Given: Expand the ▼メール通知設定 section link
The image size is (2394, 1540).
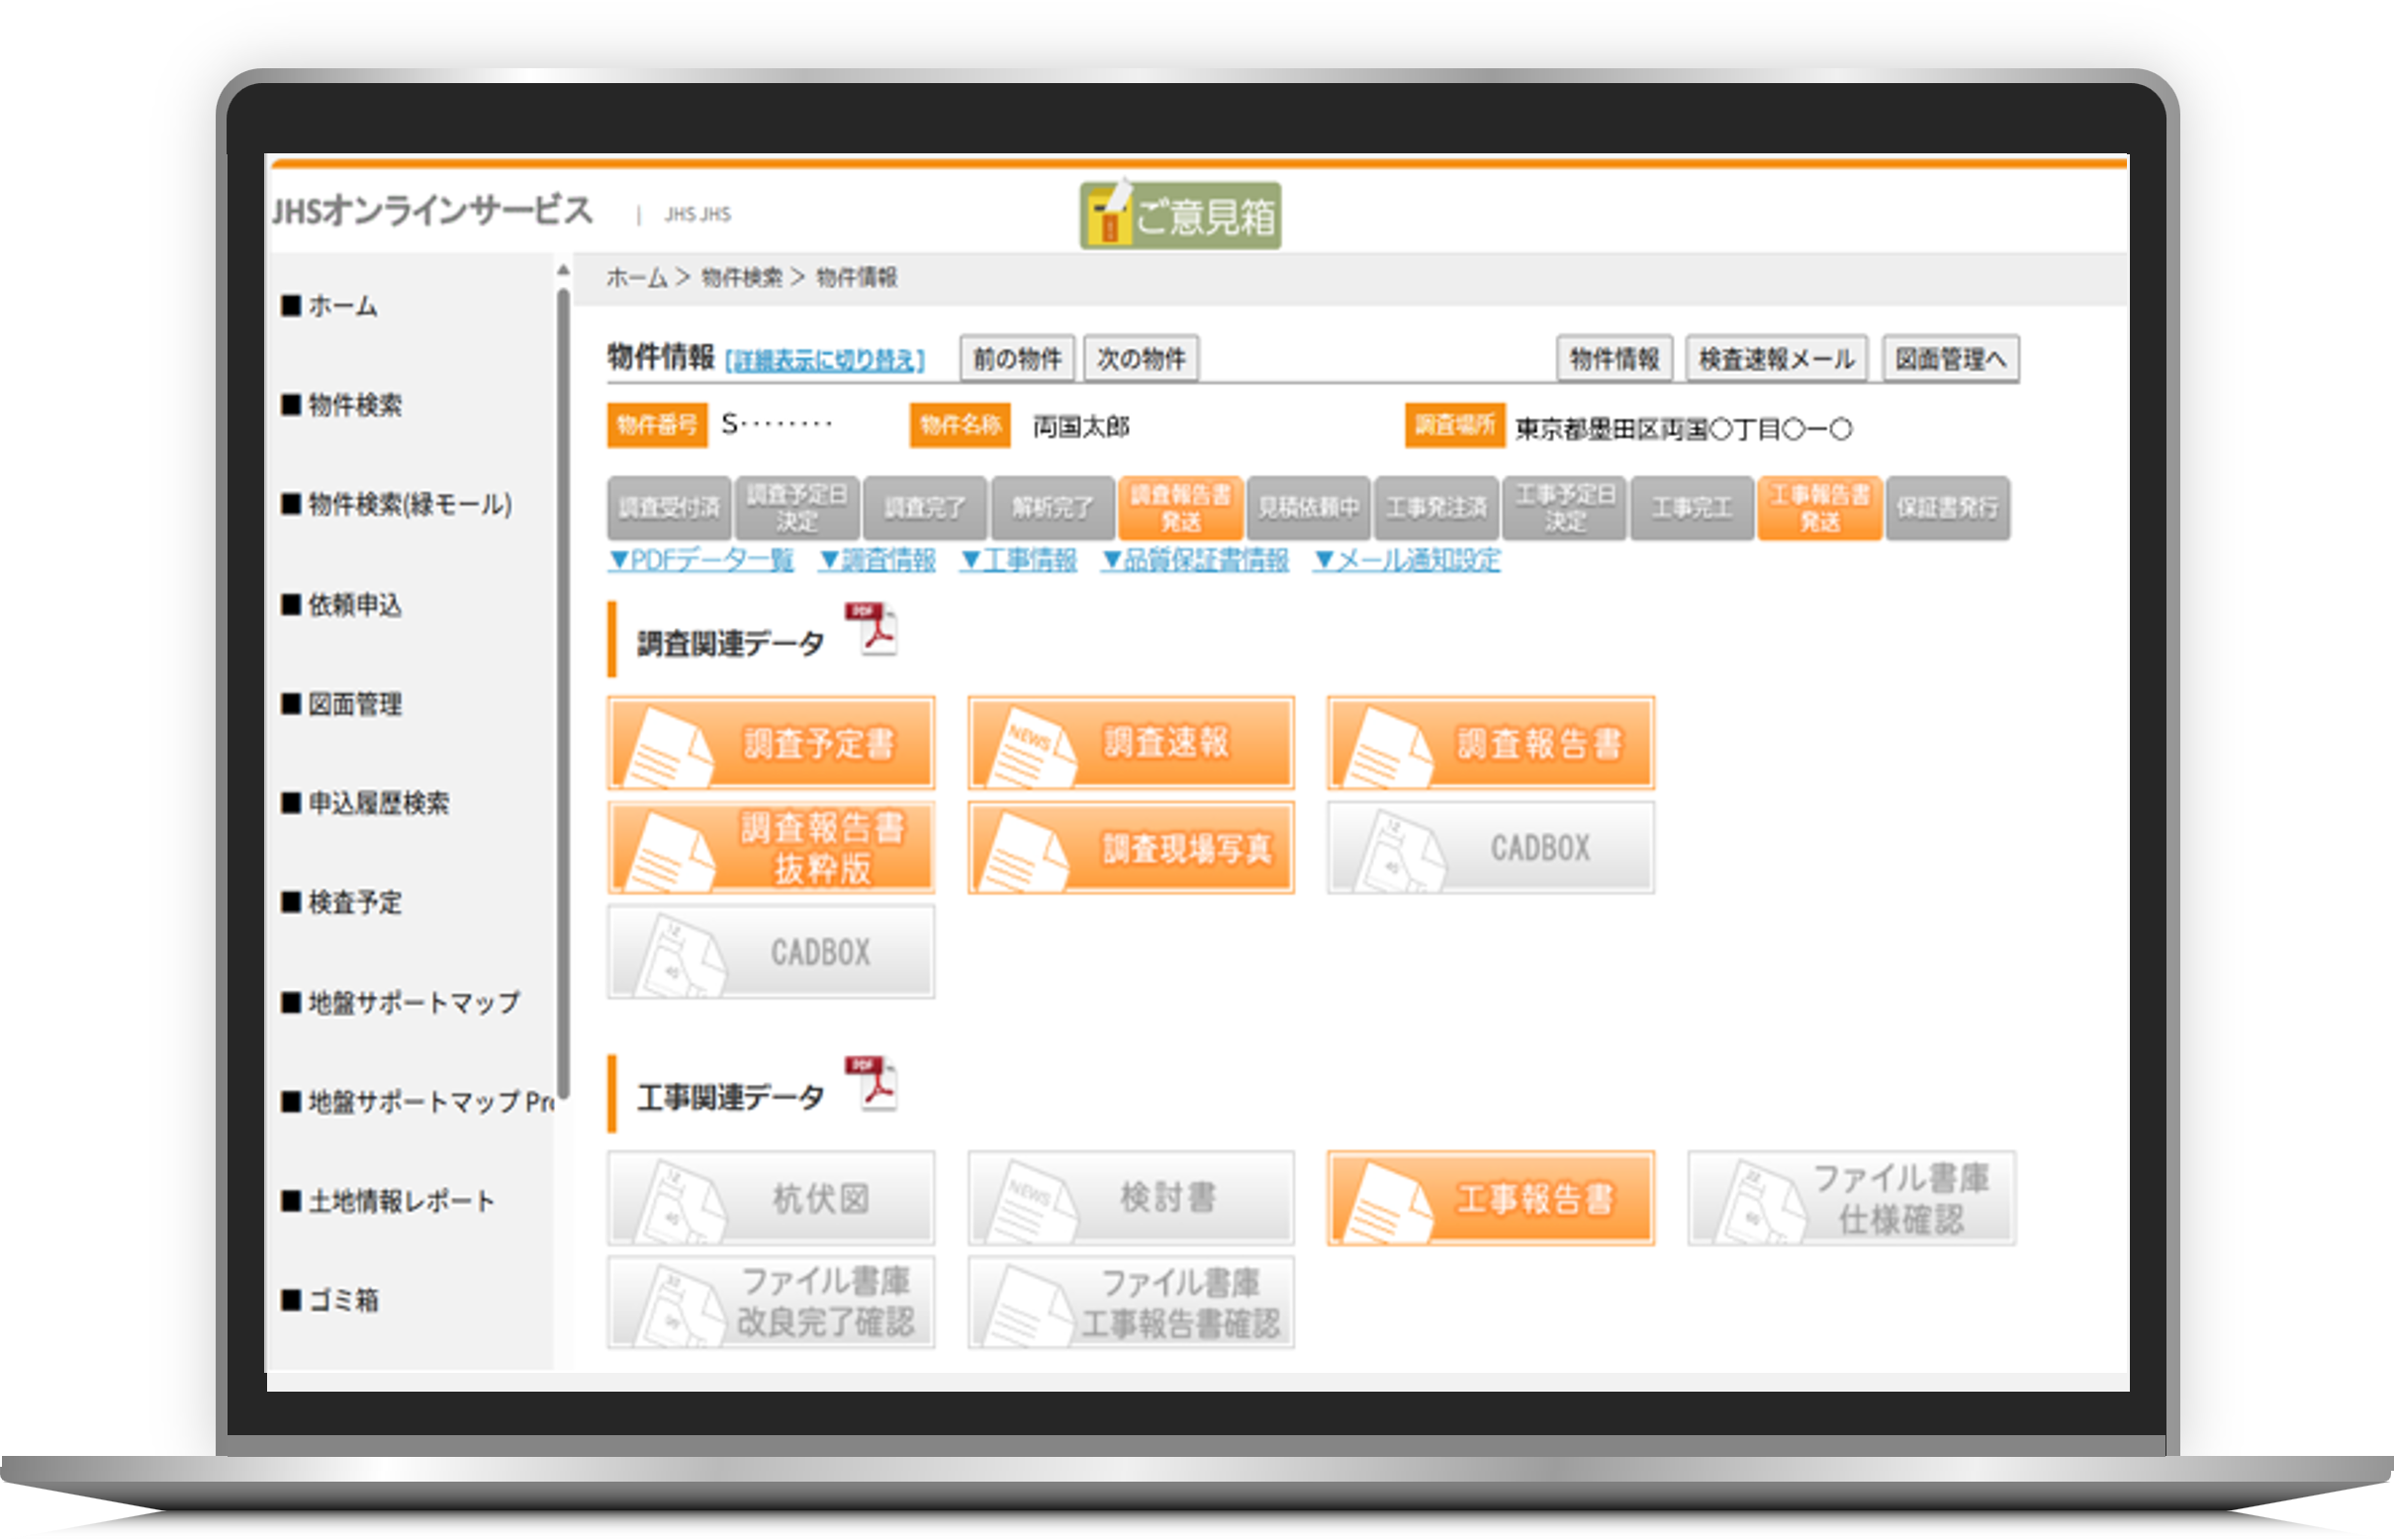Looking at the screenshot, I should pos(1407,560).
